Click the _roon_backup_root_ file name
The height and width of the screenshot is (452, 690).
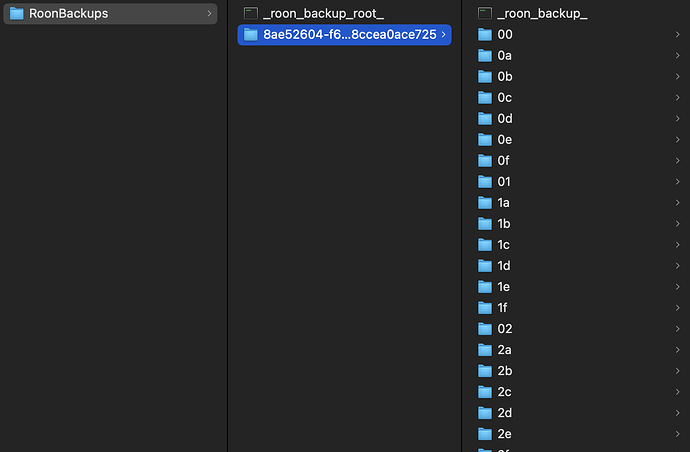point(323,14)
